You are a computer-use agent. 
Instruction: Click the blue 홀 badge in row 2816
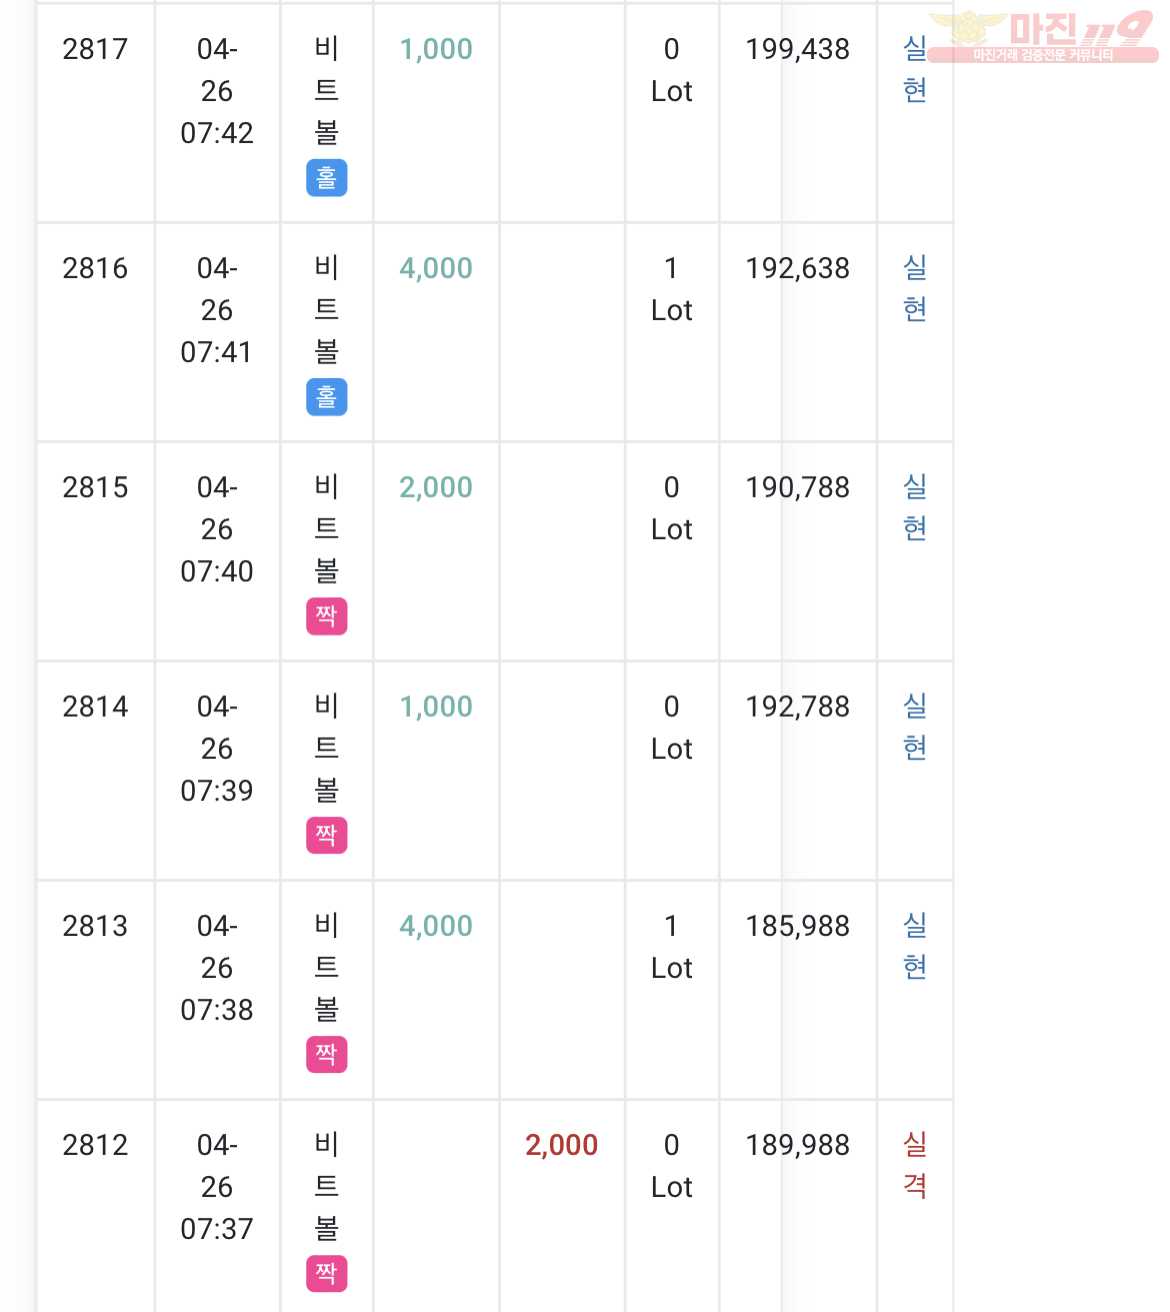(326, 397)
